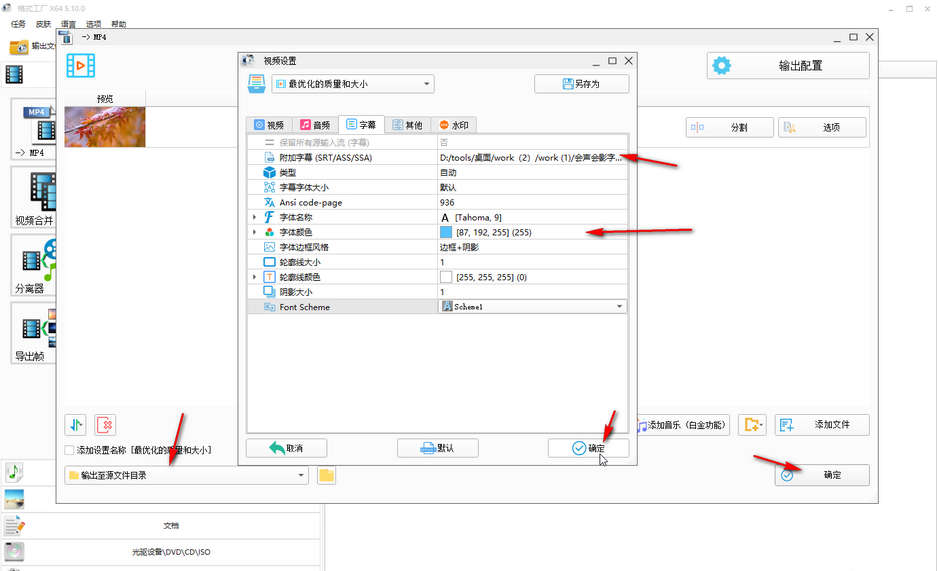This screenshot has width=938, height=571.
Task: Select the 类型 row value 自动
Action: (532, 173)
